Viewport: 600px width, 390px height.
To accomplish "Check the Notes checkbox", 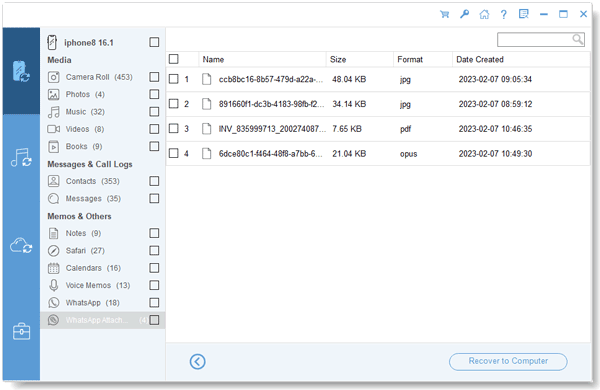I will (x=154, y=233).
